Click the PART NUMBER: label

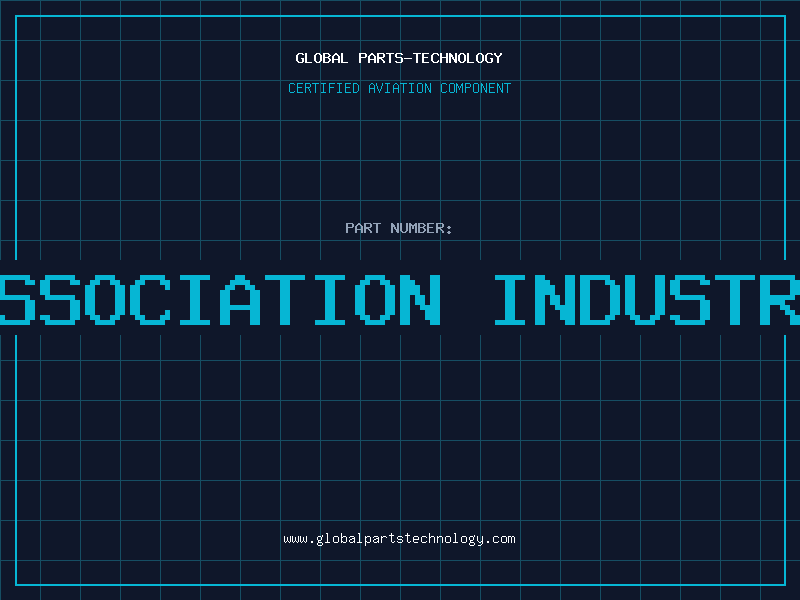point(399,228)
